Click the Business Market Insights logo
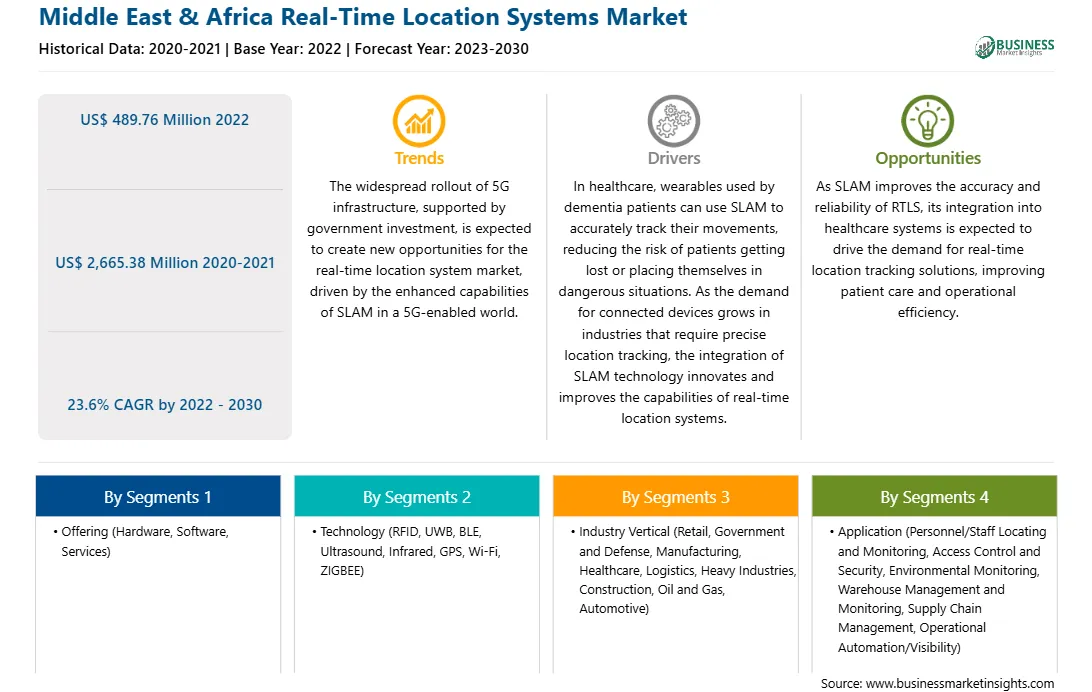1092x692 pixels. (x=1014, y=47)
